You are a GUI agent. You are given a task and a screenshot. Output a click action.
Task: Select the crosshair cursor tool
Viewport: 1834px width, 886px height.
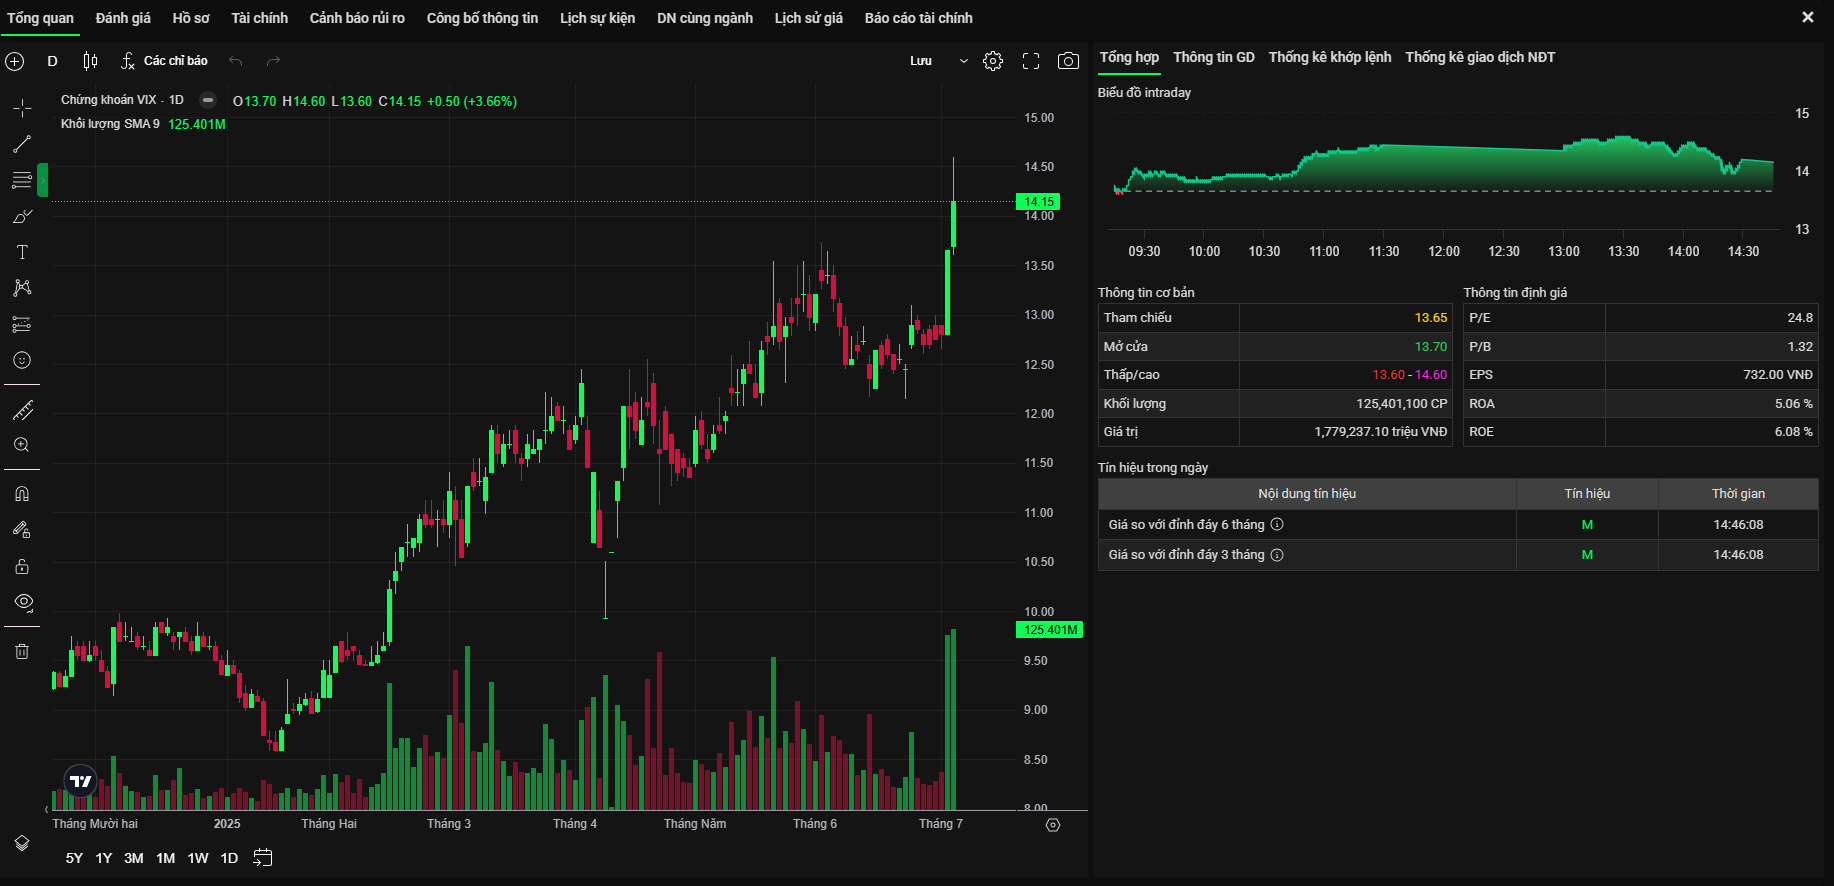[x=22, y=108]
